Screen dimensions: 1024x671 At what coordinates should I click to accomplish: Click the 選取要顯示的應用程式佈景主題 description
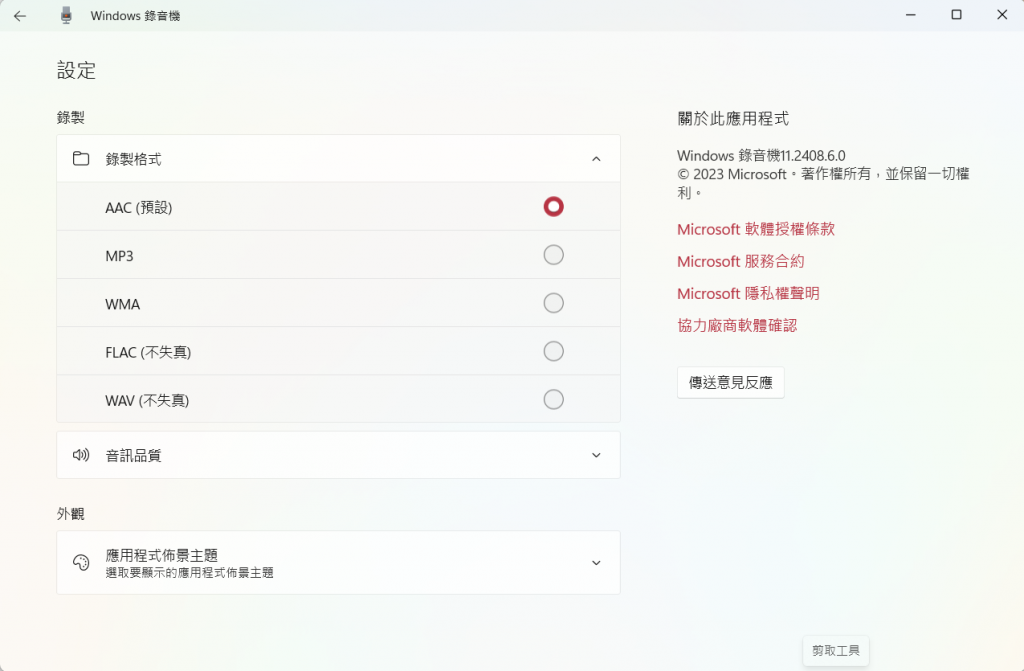click(x=189, y=573)
